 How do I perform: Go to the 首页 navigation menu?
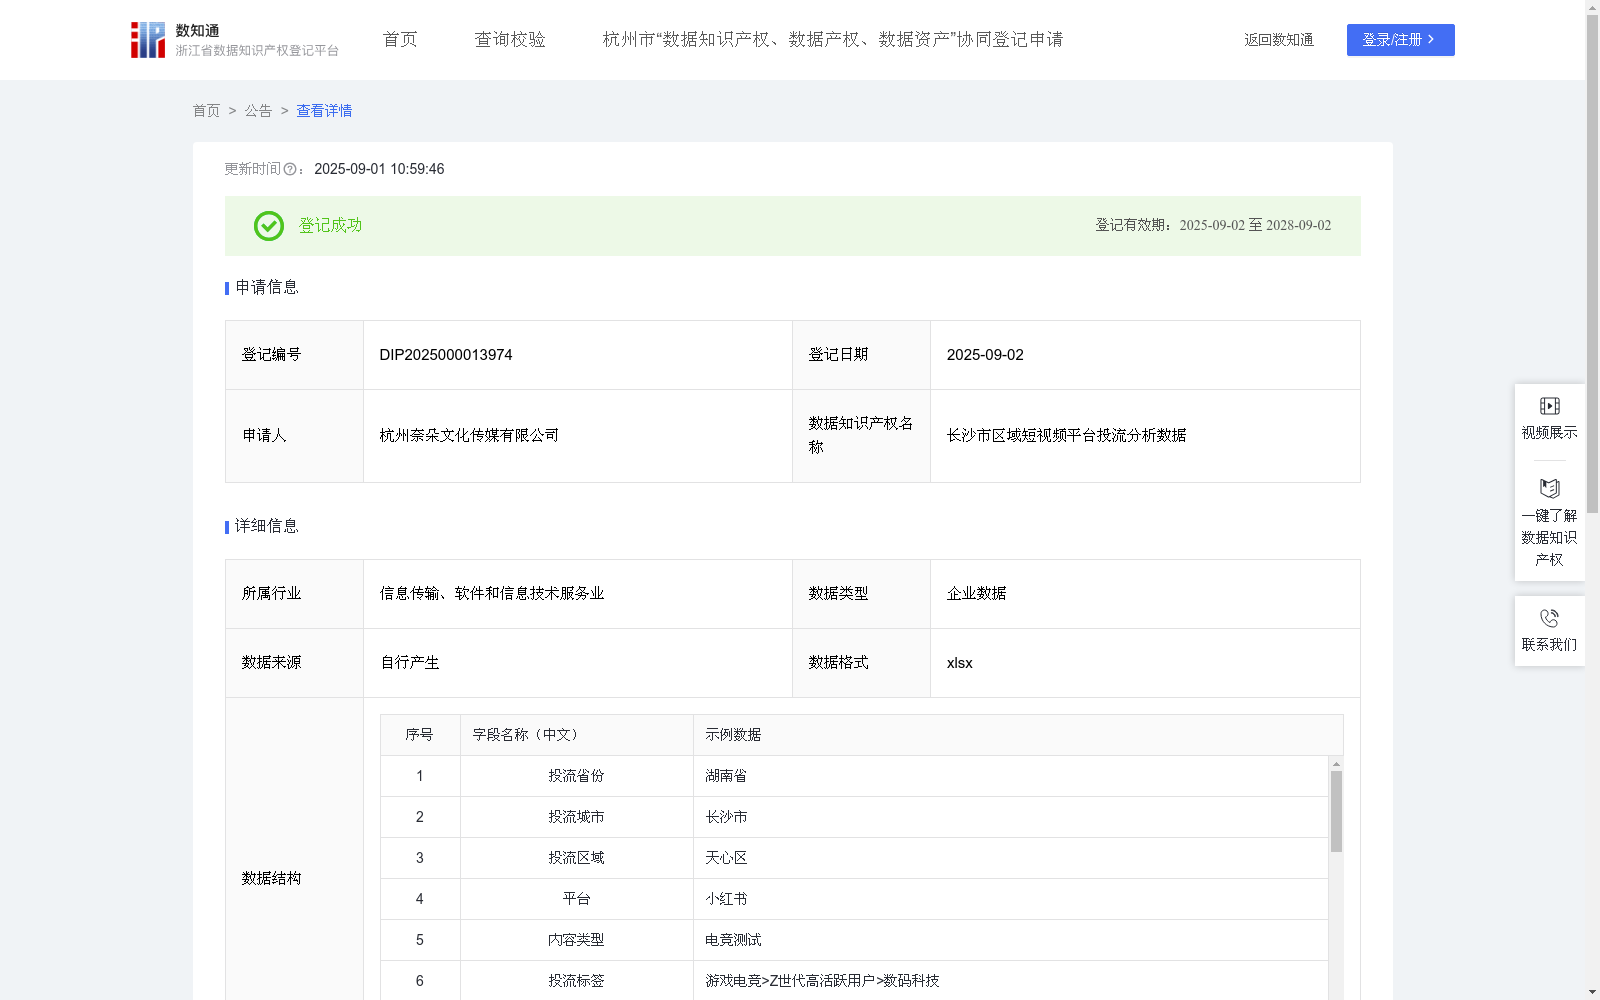click(400, 40)
